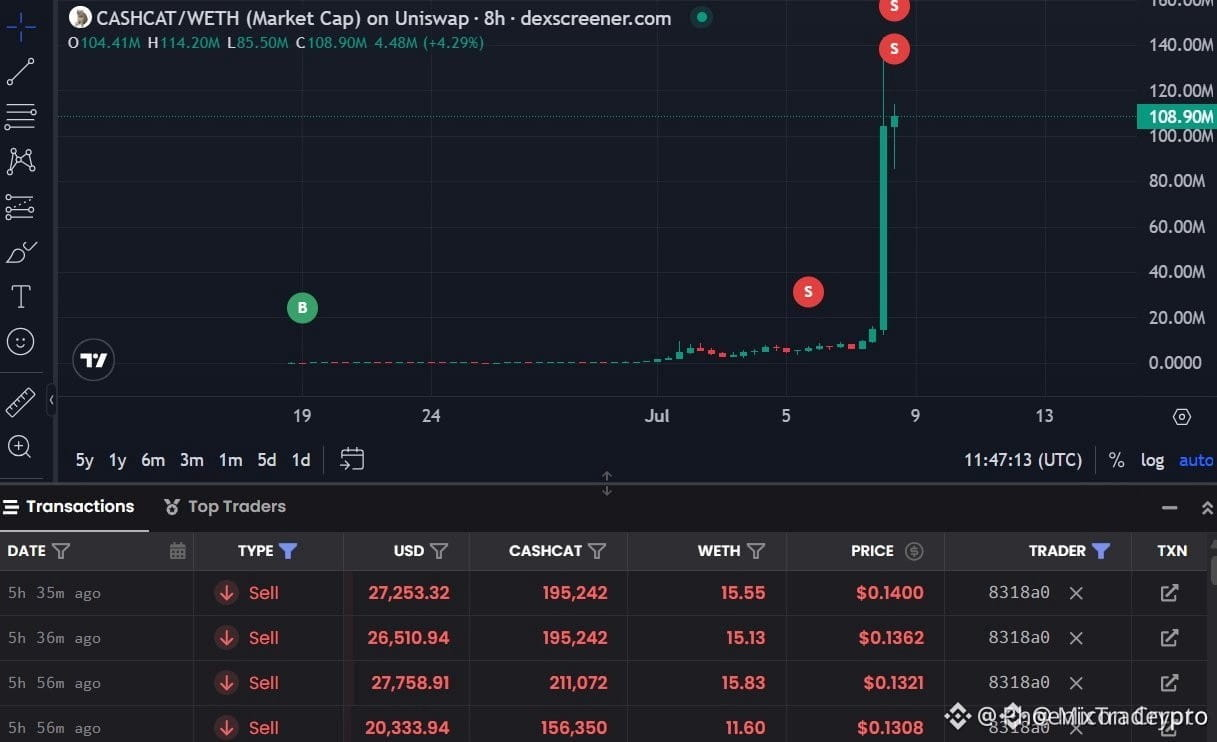Open the Fibonacci retracement tool

point(20,117)
